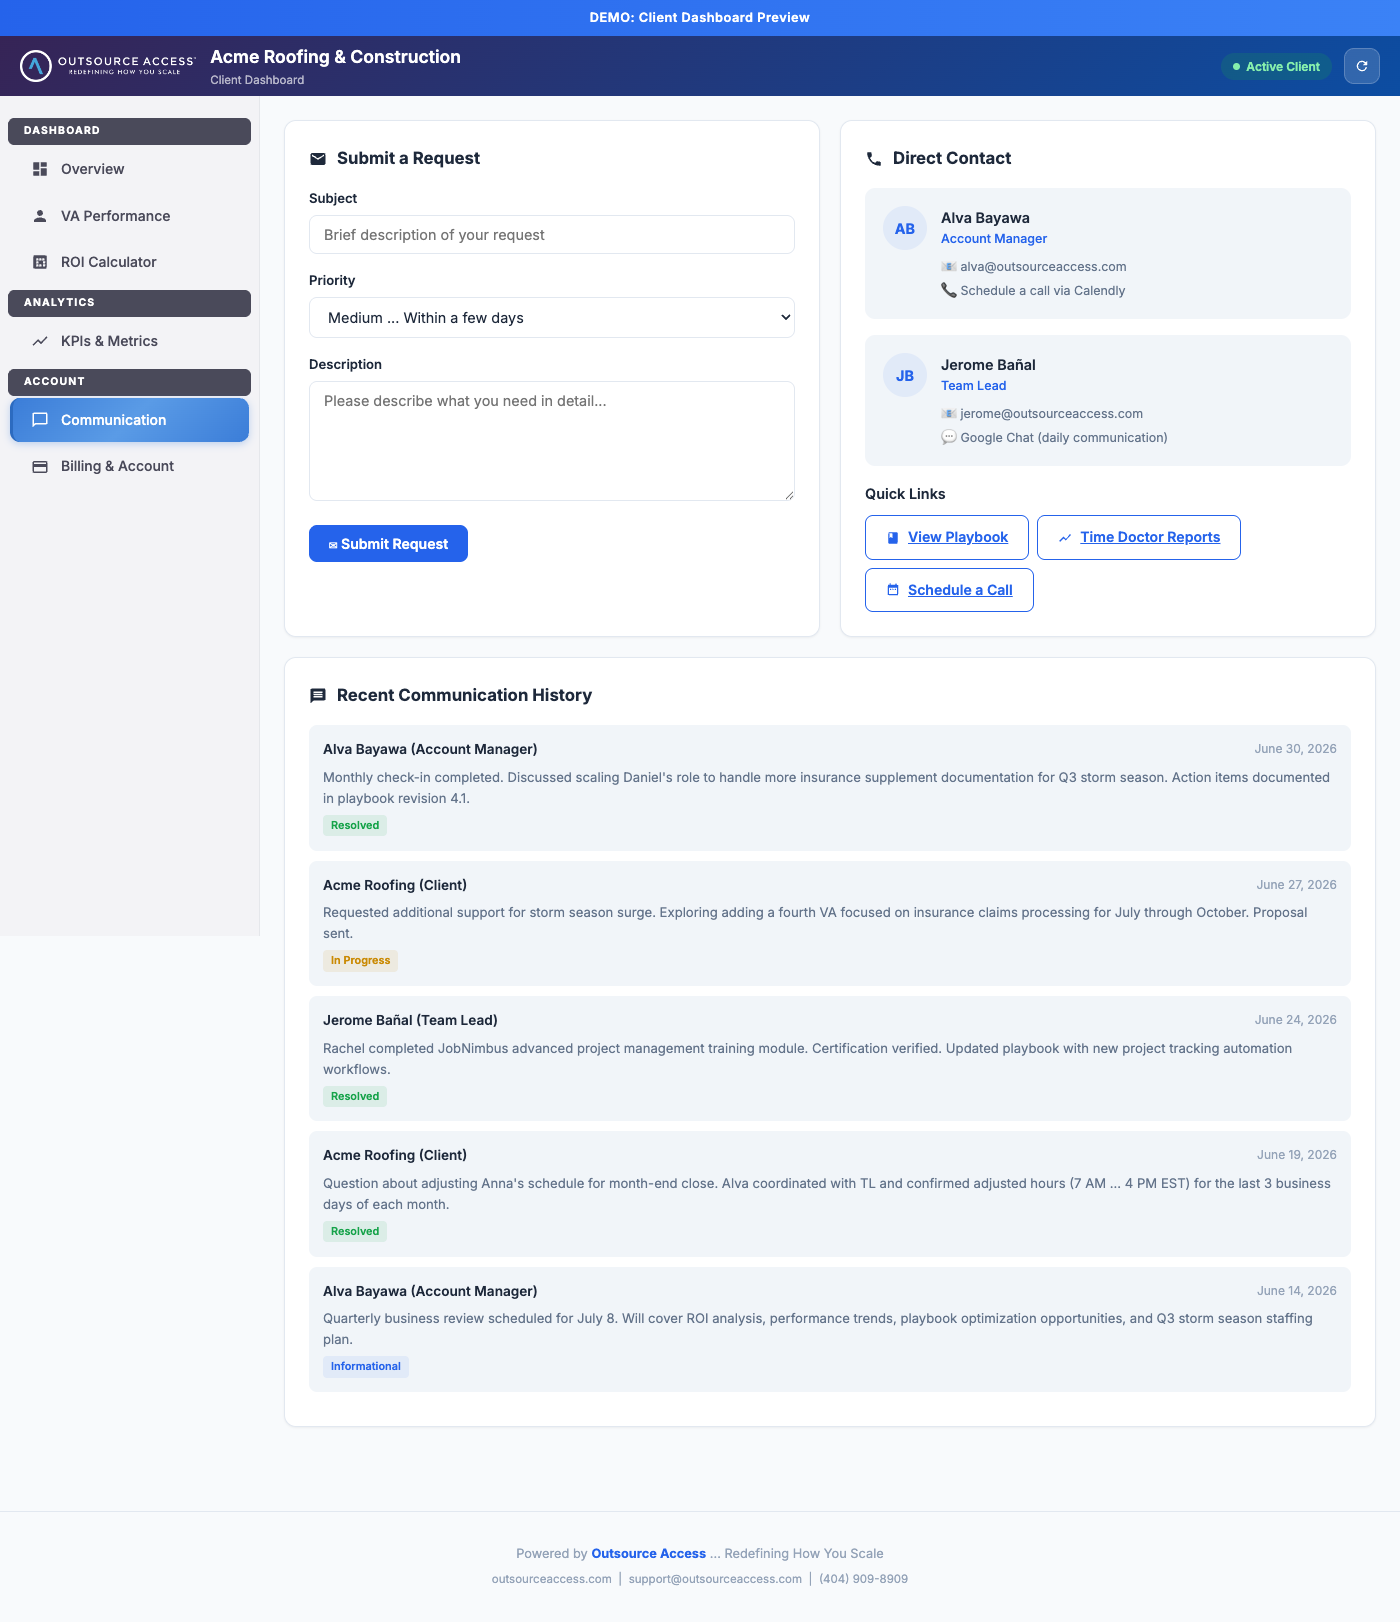This screenshot has width=1400, height=1622.
Task: Click the June 27, 2026 date
Action: pos(1296,885)
